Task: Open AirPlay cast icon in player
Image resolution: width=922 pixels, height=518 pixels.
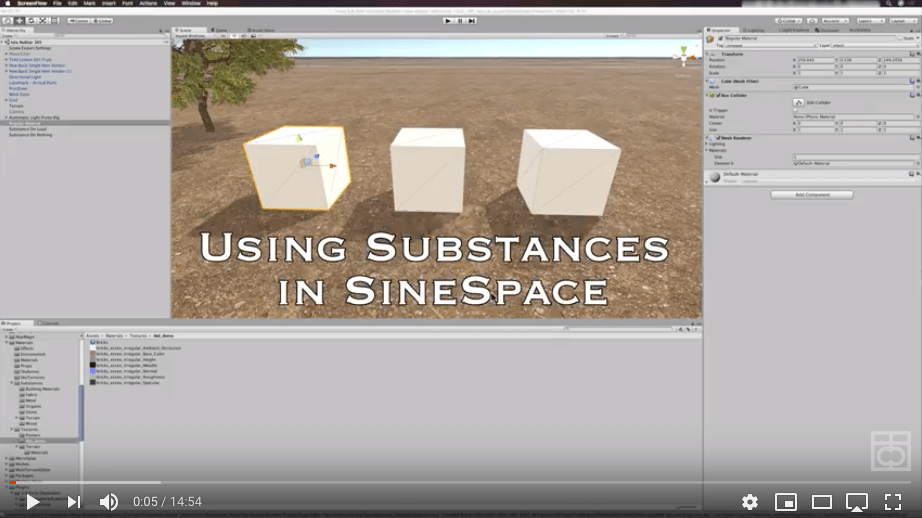Action: [857, 502]
